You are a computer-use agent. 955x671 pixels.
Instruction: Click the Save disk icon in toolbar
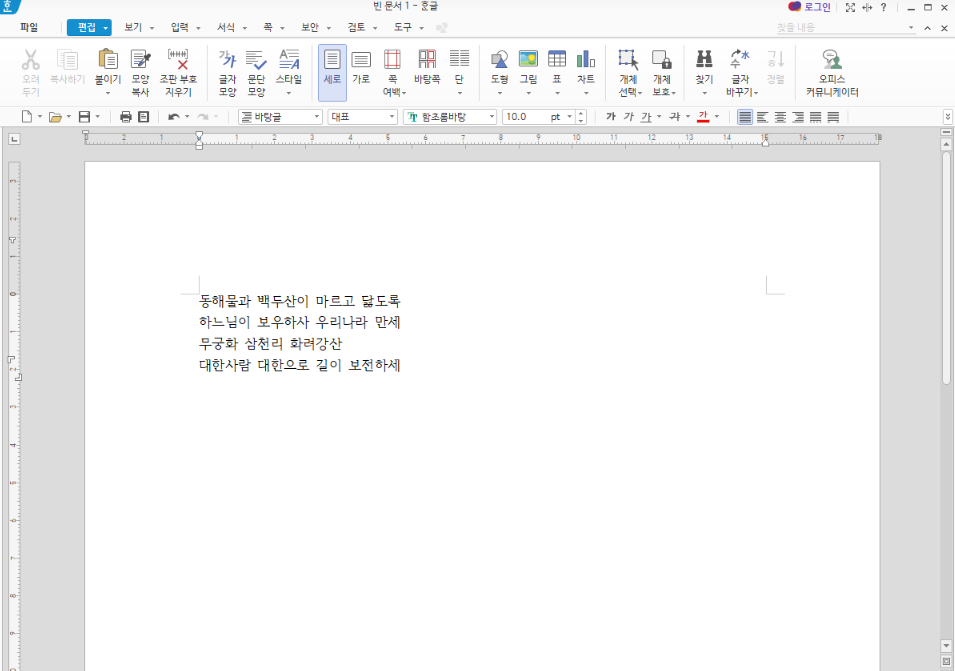click(x=85, y=117)
